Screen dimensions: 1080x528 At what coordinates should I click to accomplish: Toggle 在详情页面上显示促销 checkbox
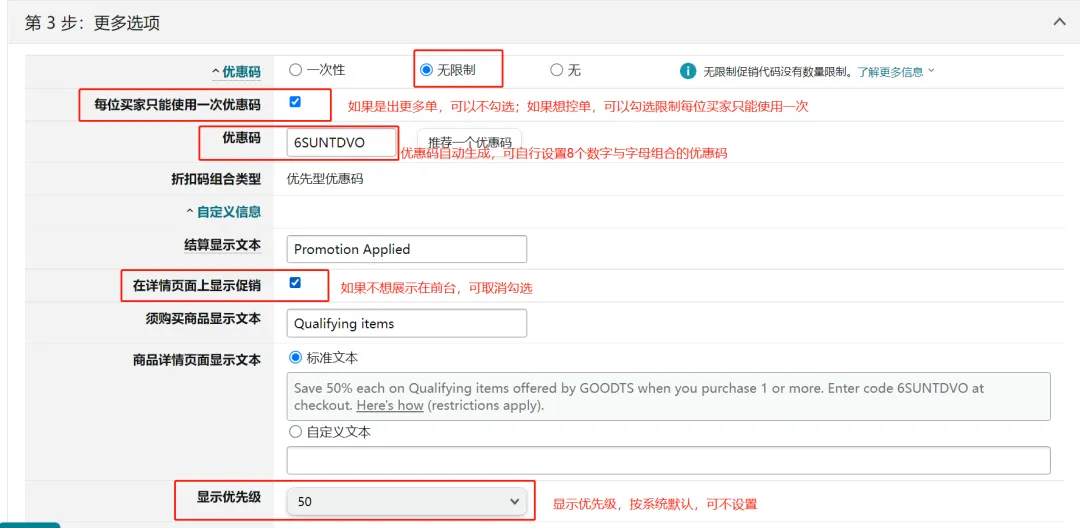click(295, 282)
